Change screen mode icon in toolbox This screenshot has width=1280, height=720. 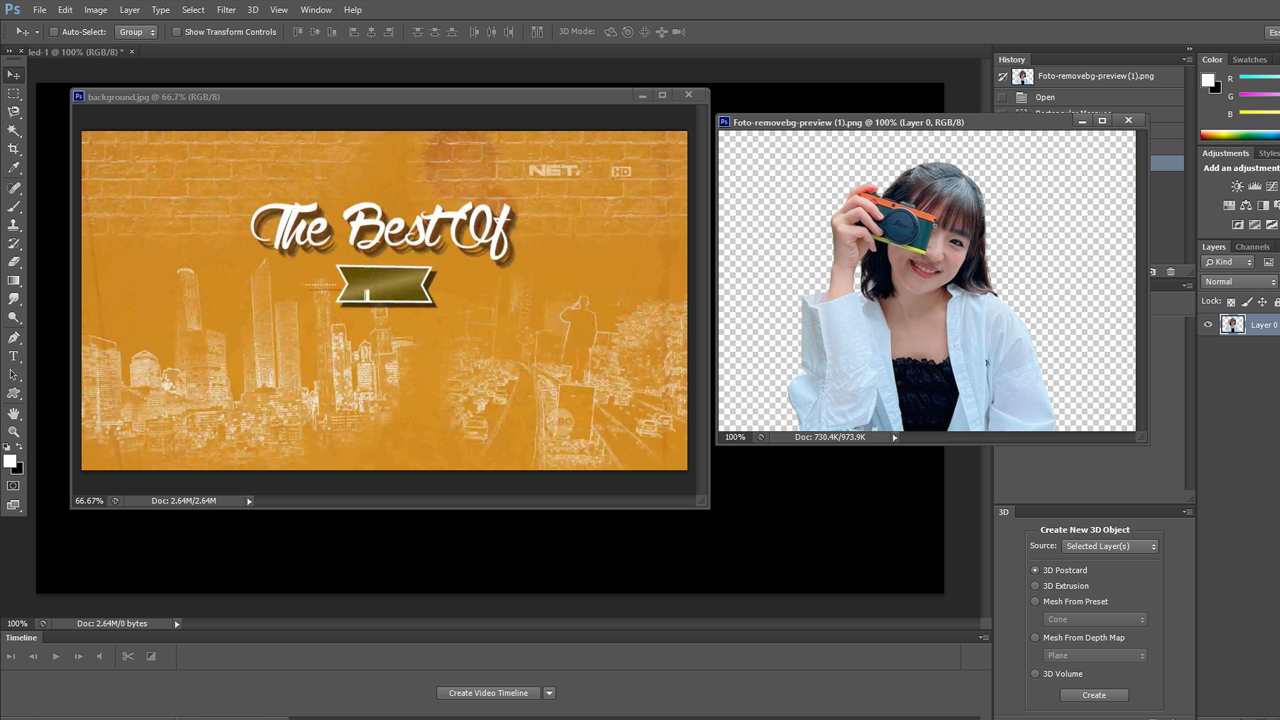pos(13,505)
